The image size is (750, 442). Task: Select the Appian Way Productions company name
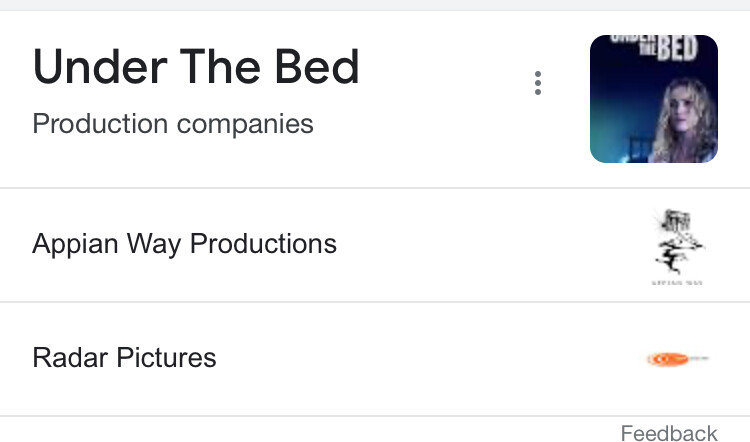[185, 244]
